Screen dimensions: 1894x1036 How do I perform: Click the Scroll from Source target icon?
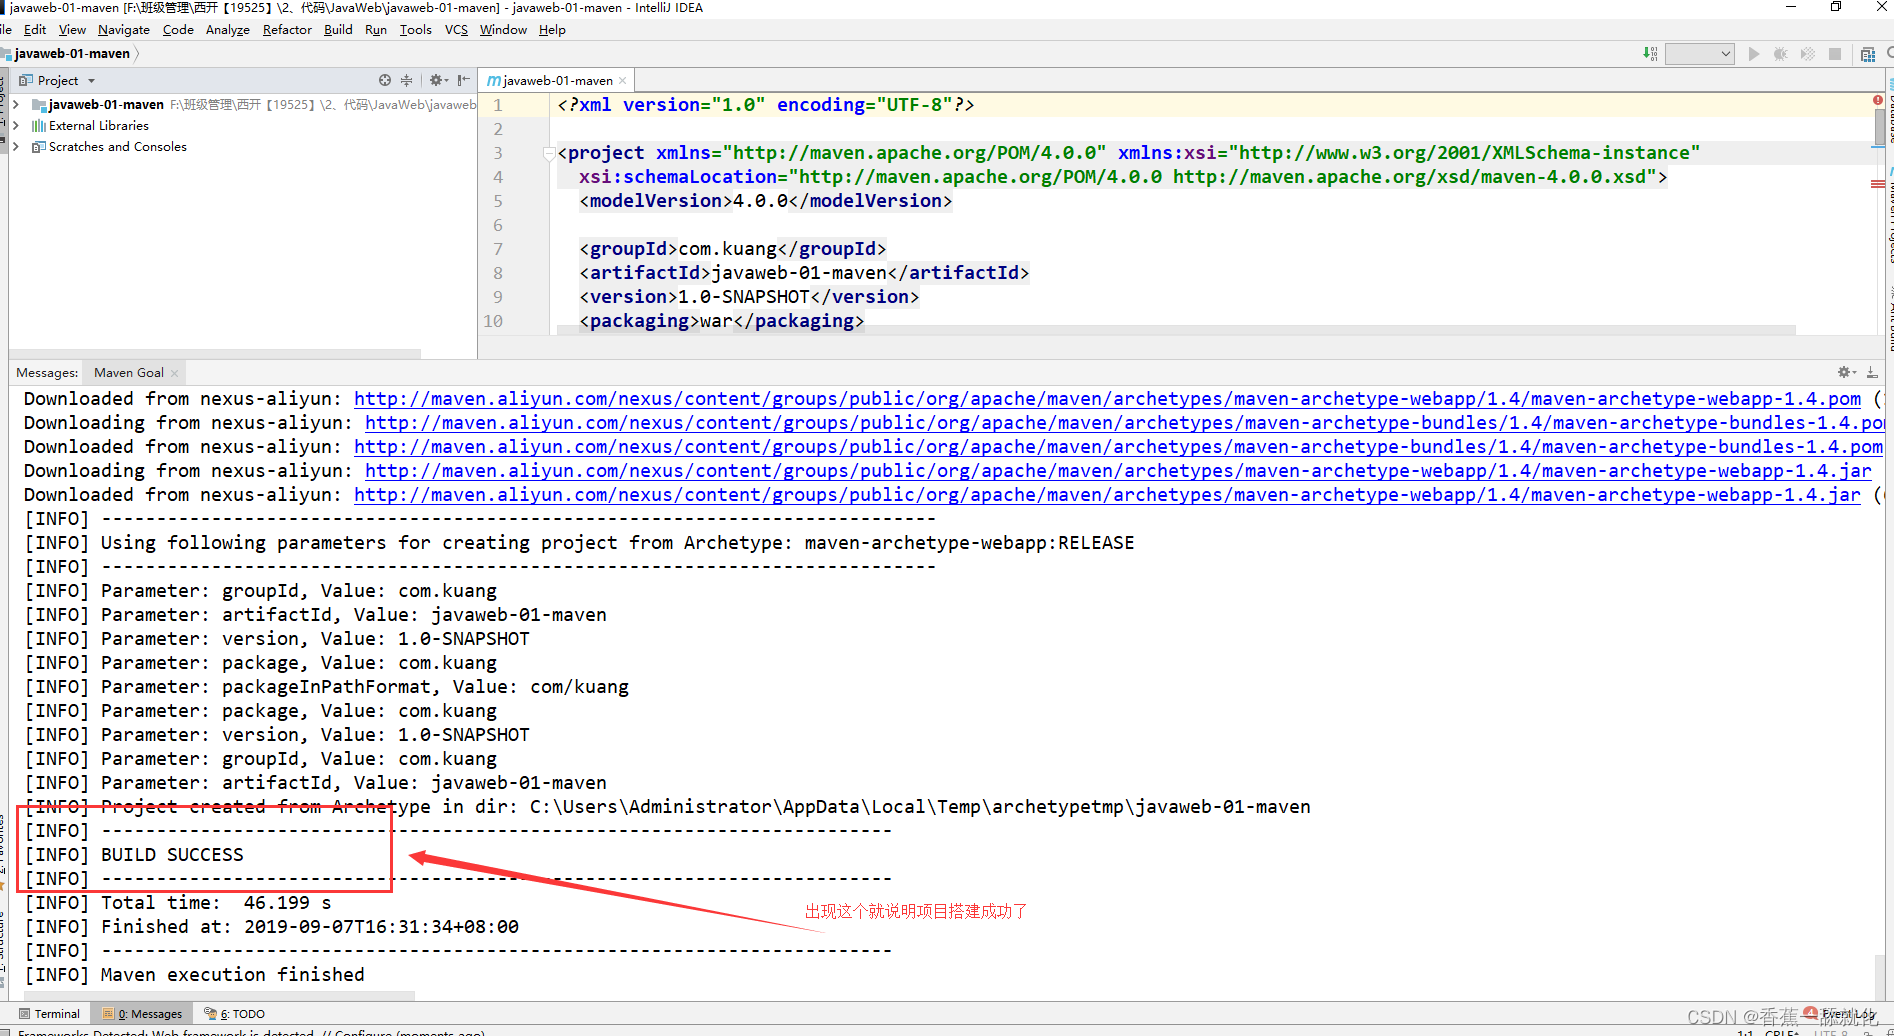tap(385, 80)
